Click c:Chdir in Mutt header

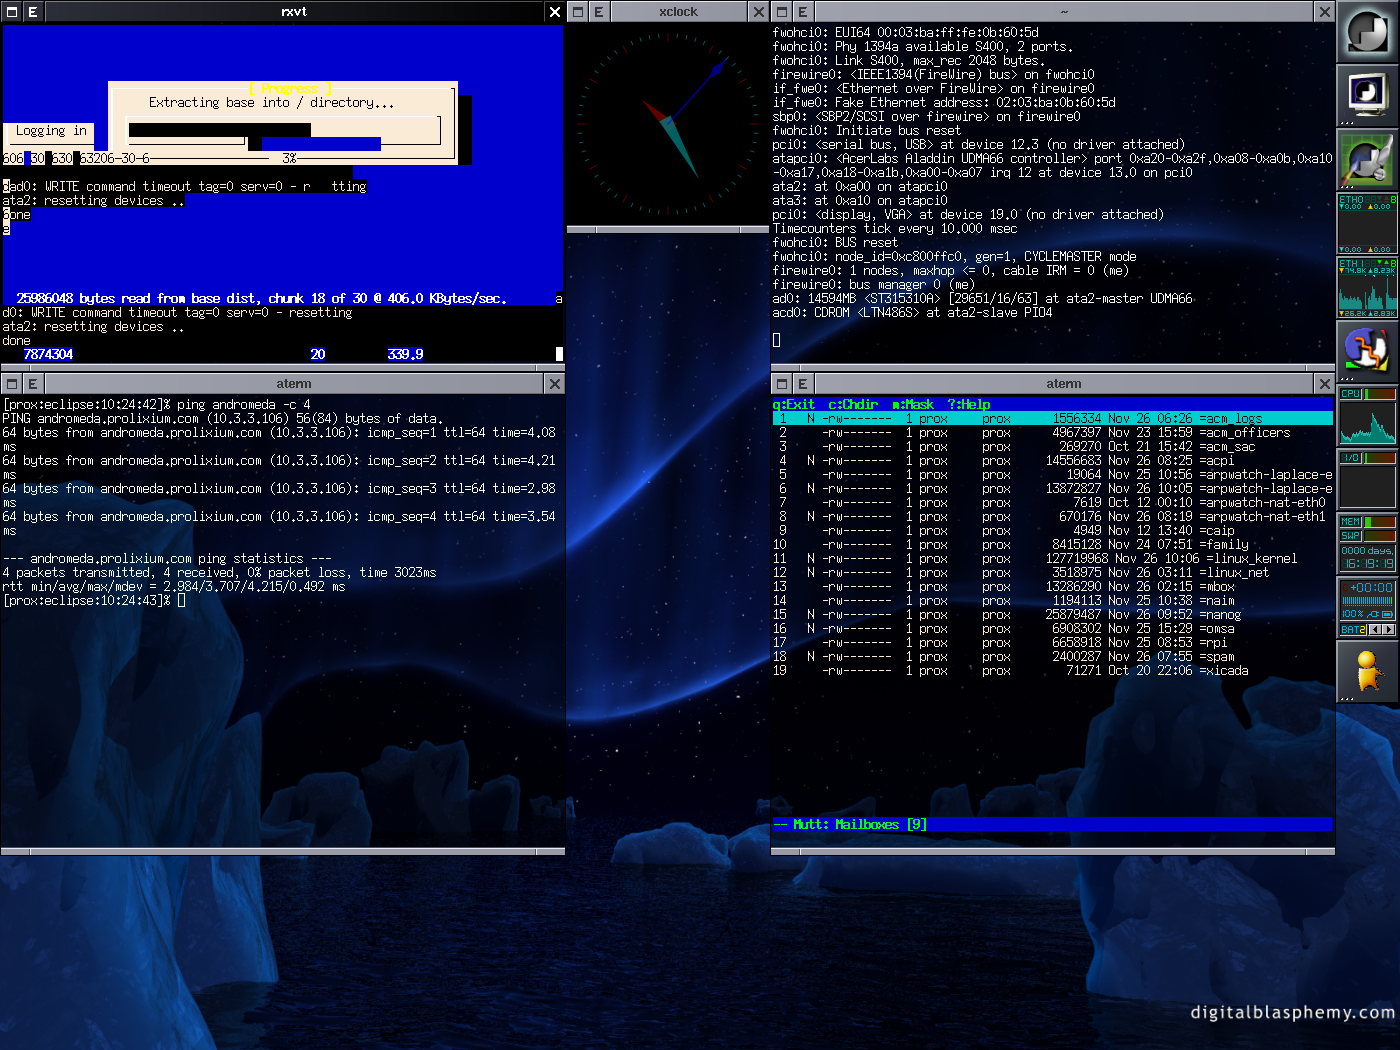(853, 405)
